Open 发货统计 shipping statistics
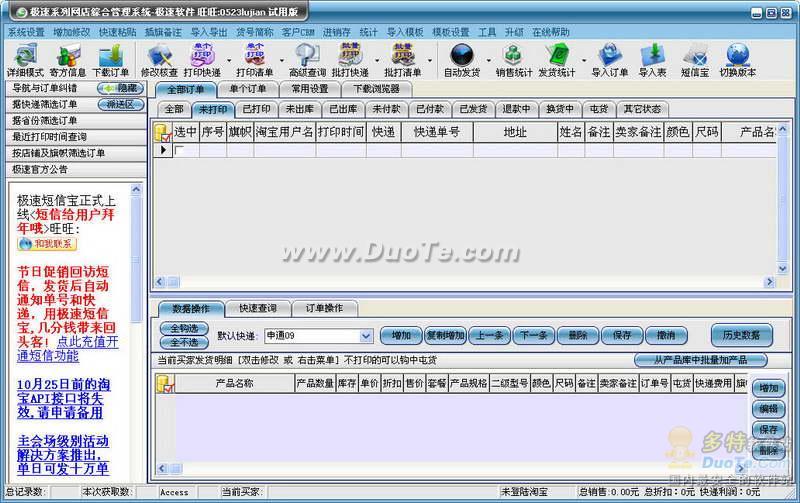This screenshot has height=503, width=800. [557, 60]
